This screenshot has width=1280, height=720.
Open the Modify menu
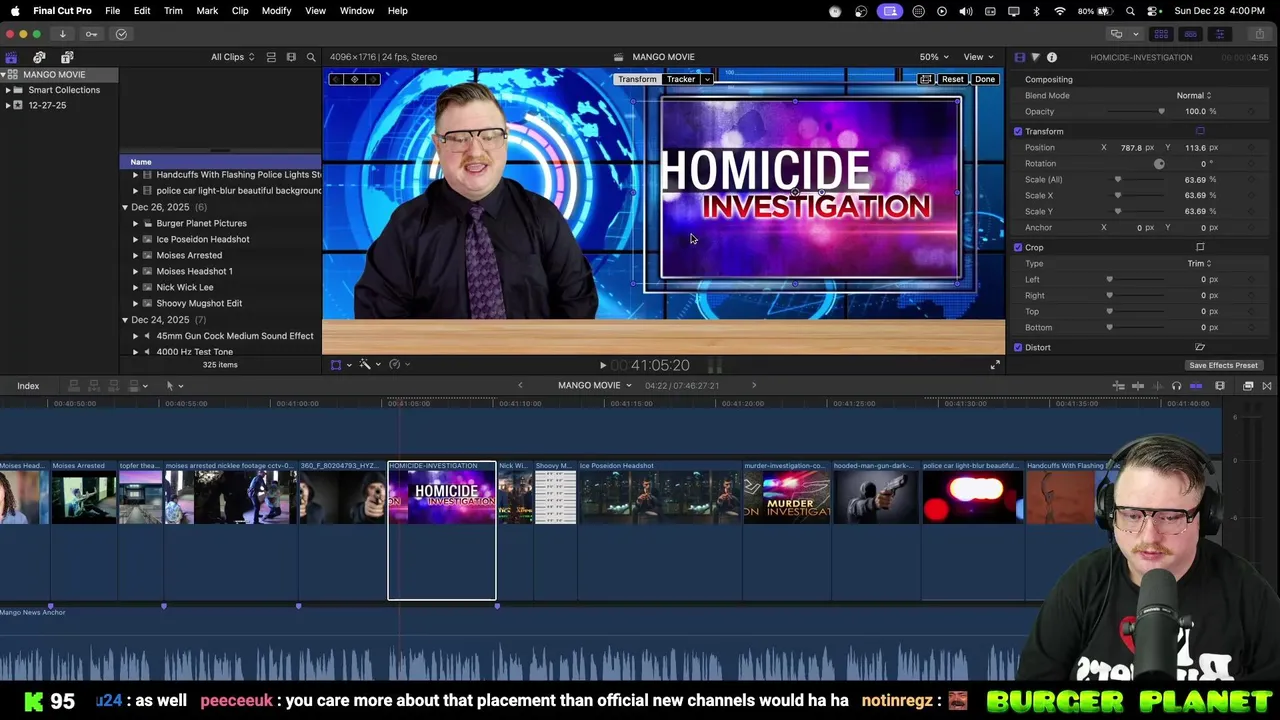276,10
